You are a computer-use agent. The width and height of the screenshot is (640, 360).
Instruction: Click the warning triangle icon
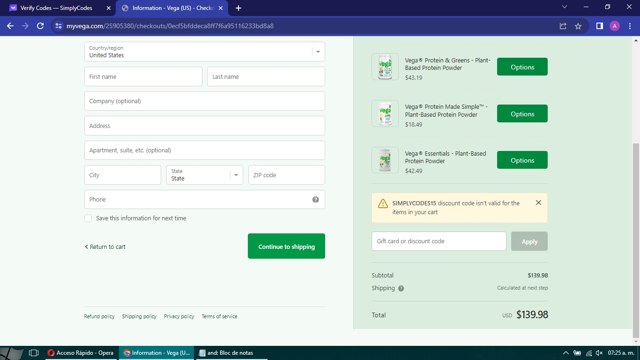tap(383, 203)
